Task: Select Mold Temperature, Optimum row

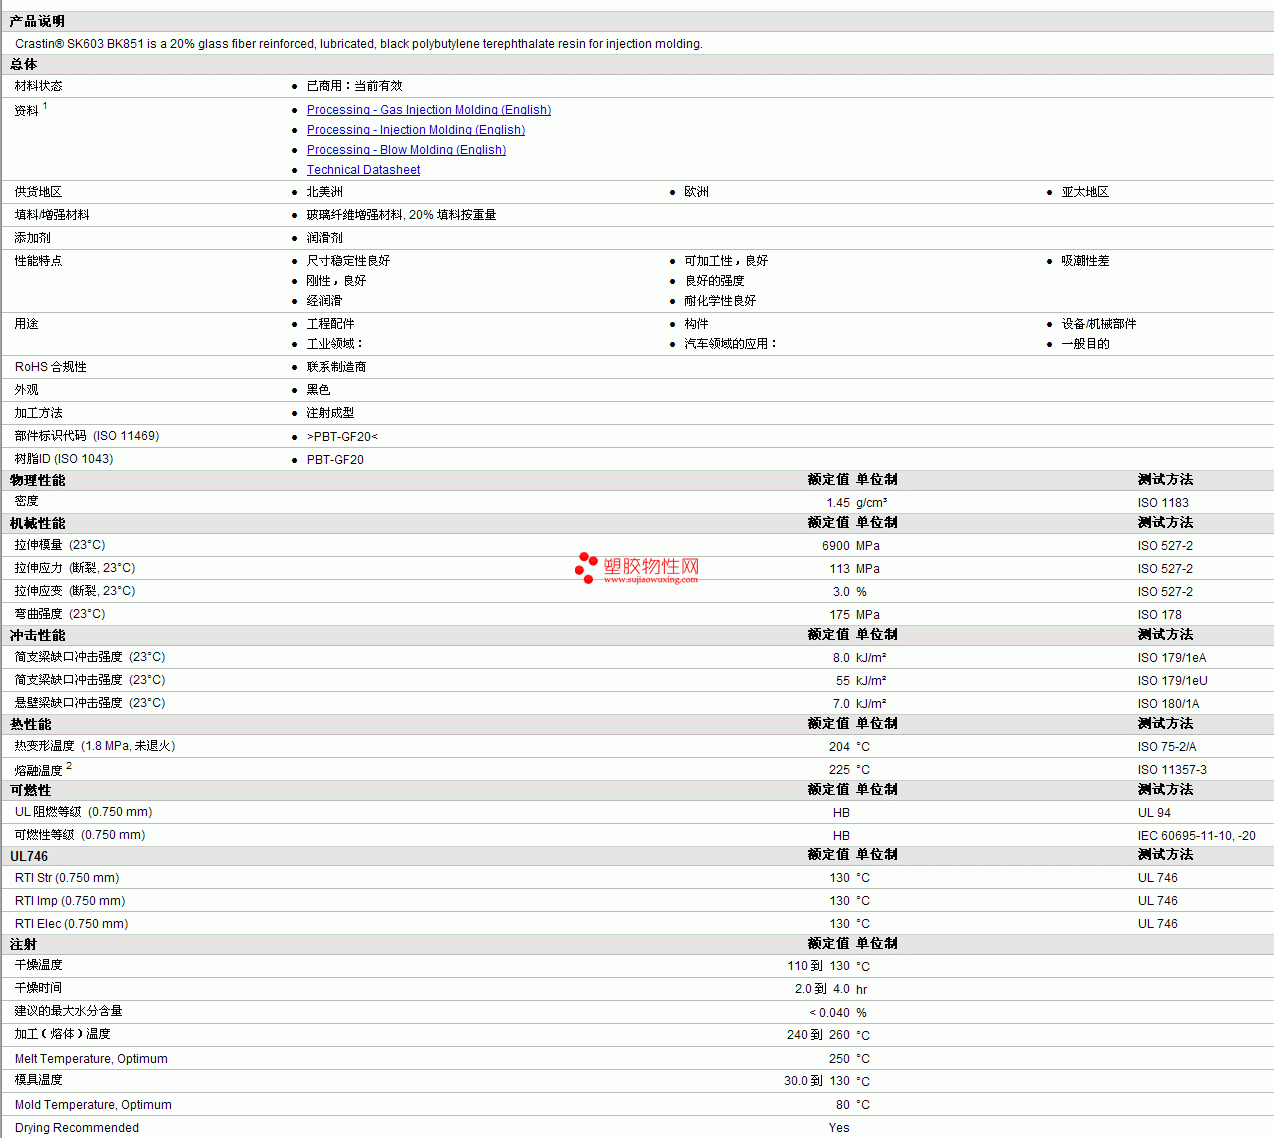Action: tap(637, 1105)
